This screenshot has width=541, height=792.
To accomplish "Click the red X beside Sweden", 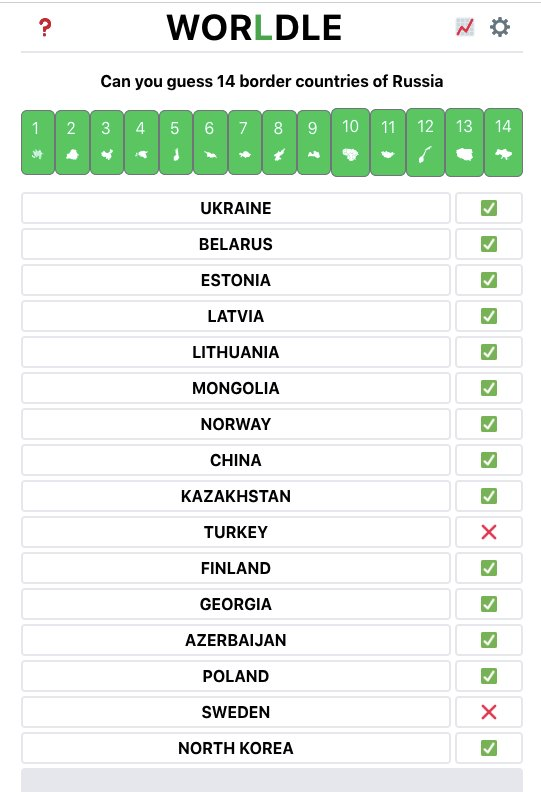I will (488, 712).
